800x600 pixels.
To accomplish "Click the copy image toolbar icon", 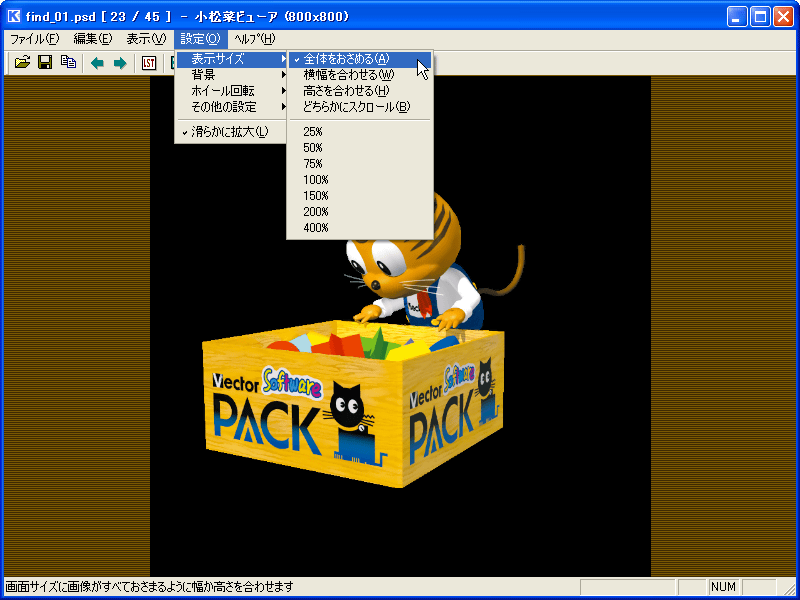I will (x=68, y=63).
